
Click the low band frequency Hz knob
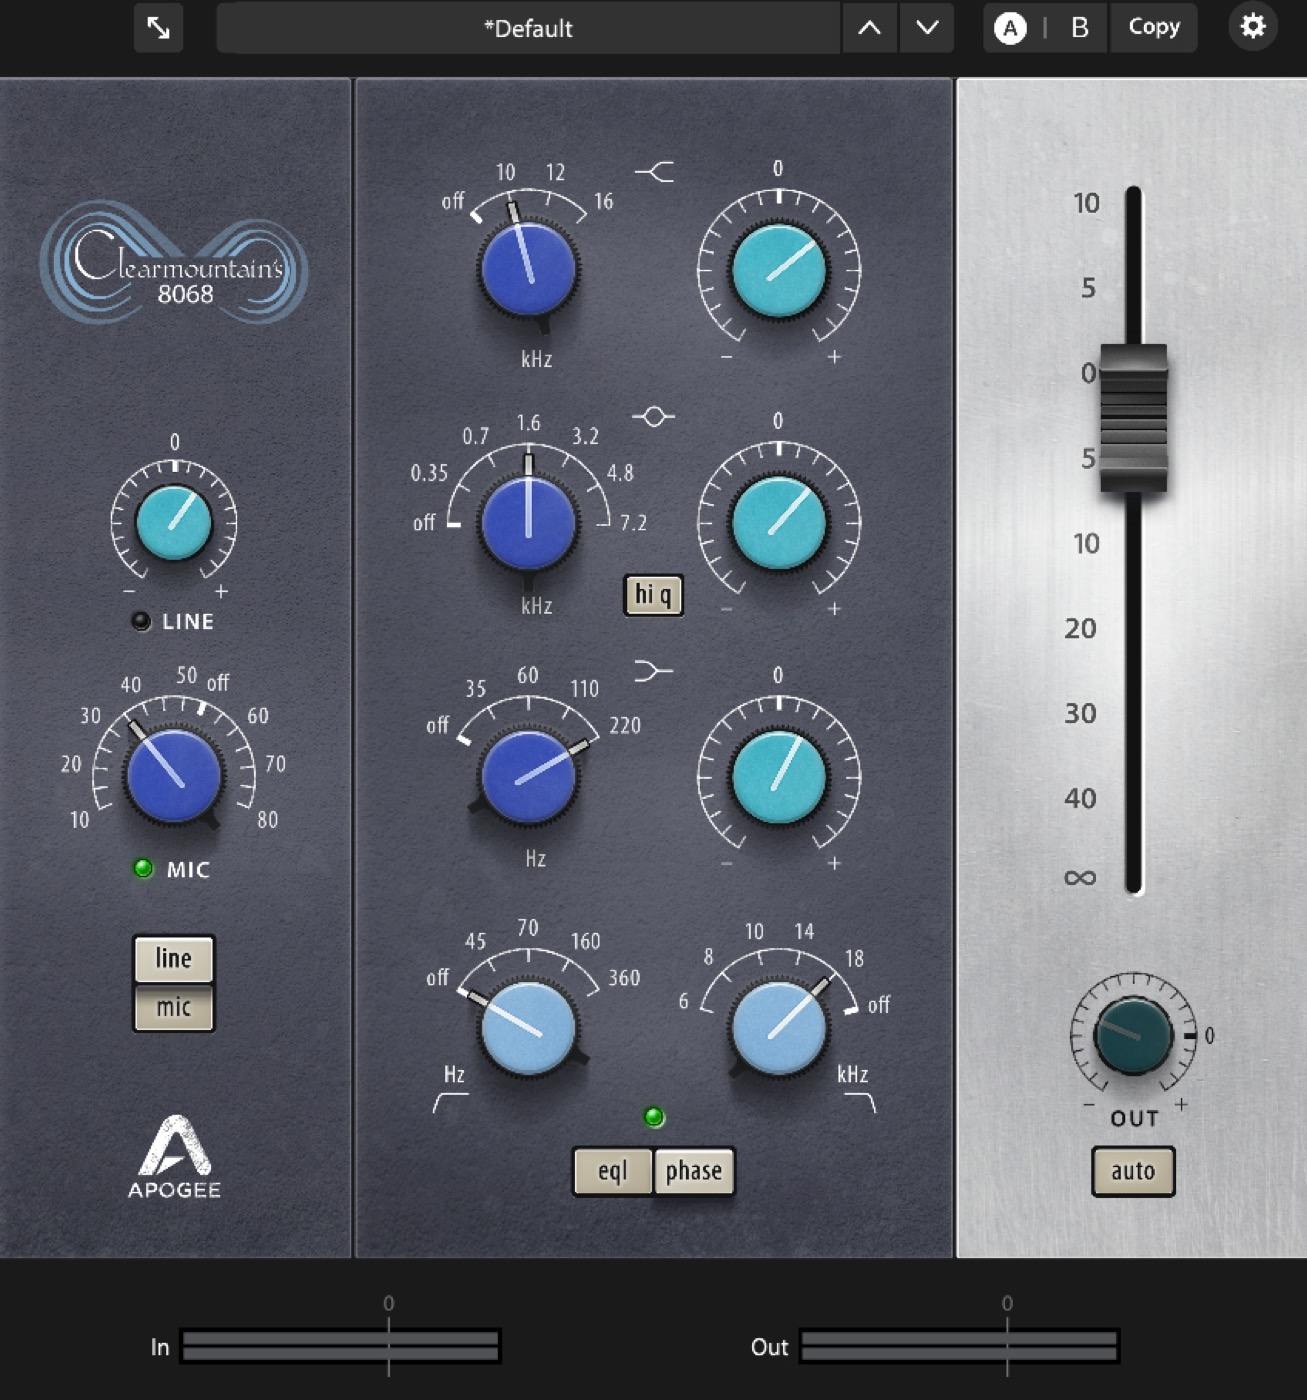529,777
